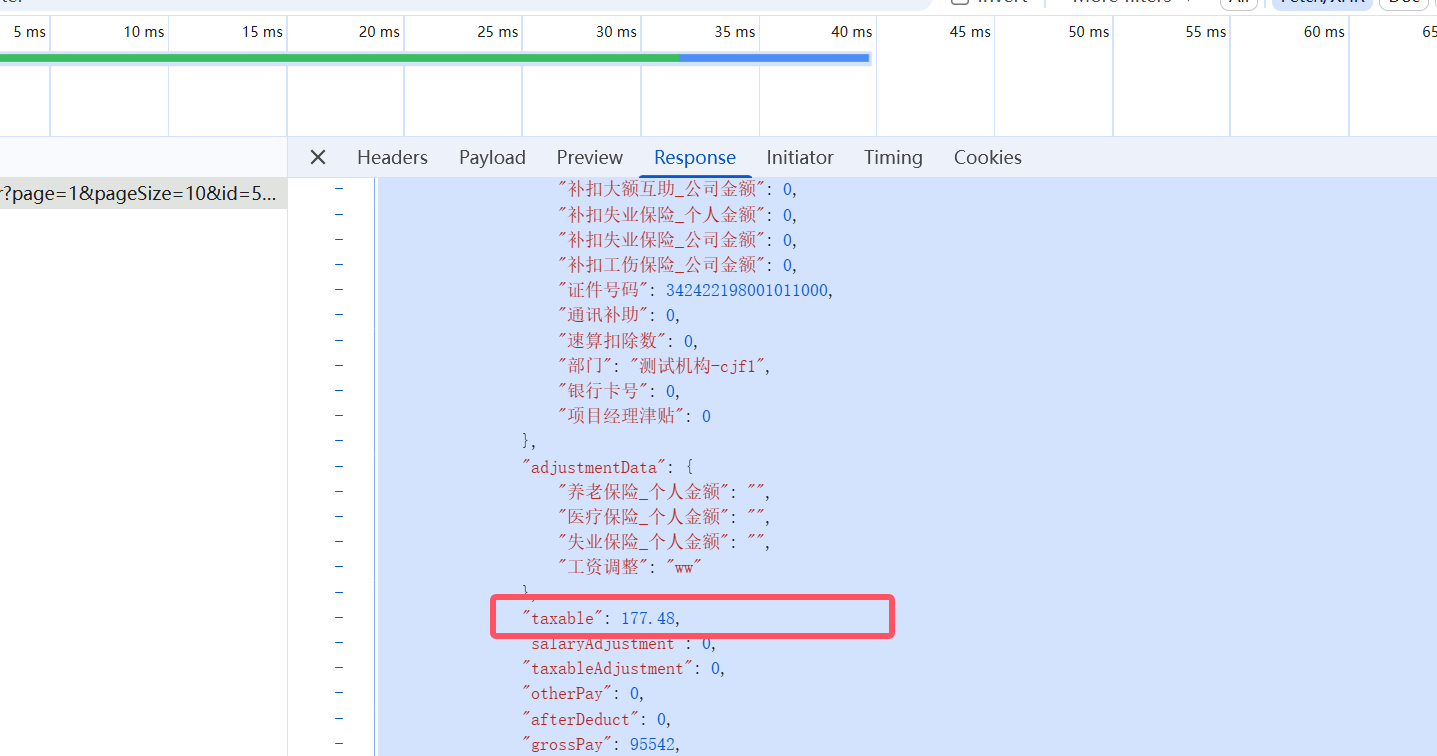Show the Preview tab
Viewport: 1437px width, 756px height.
(589, 157)
